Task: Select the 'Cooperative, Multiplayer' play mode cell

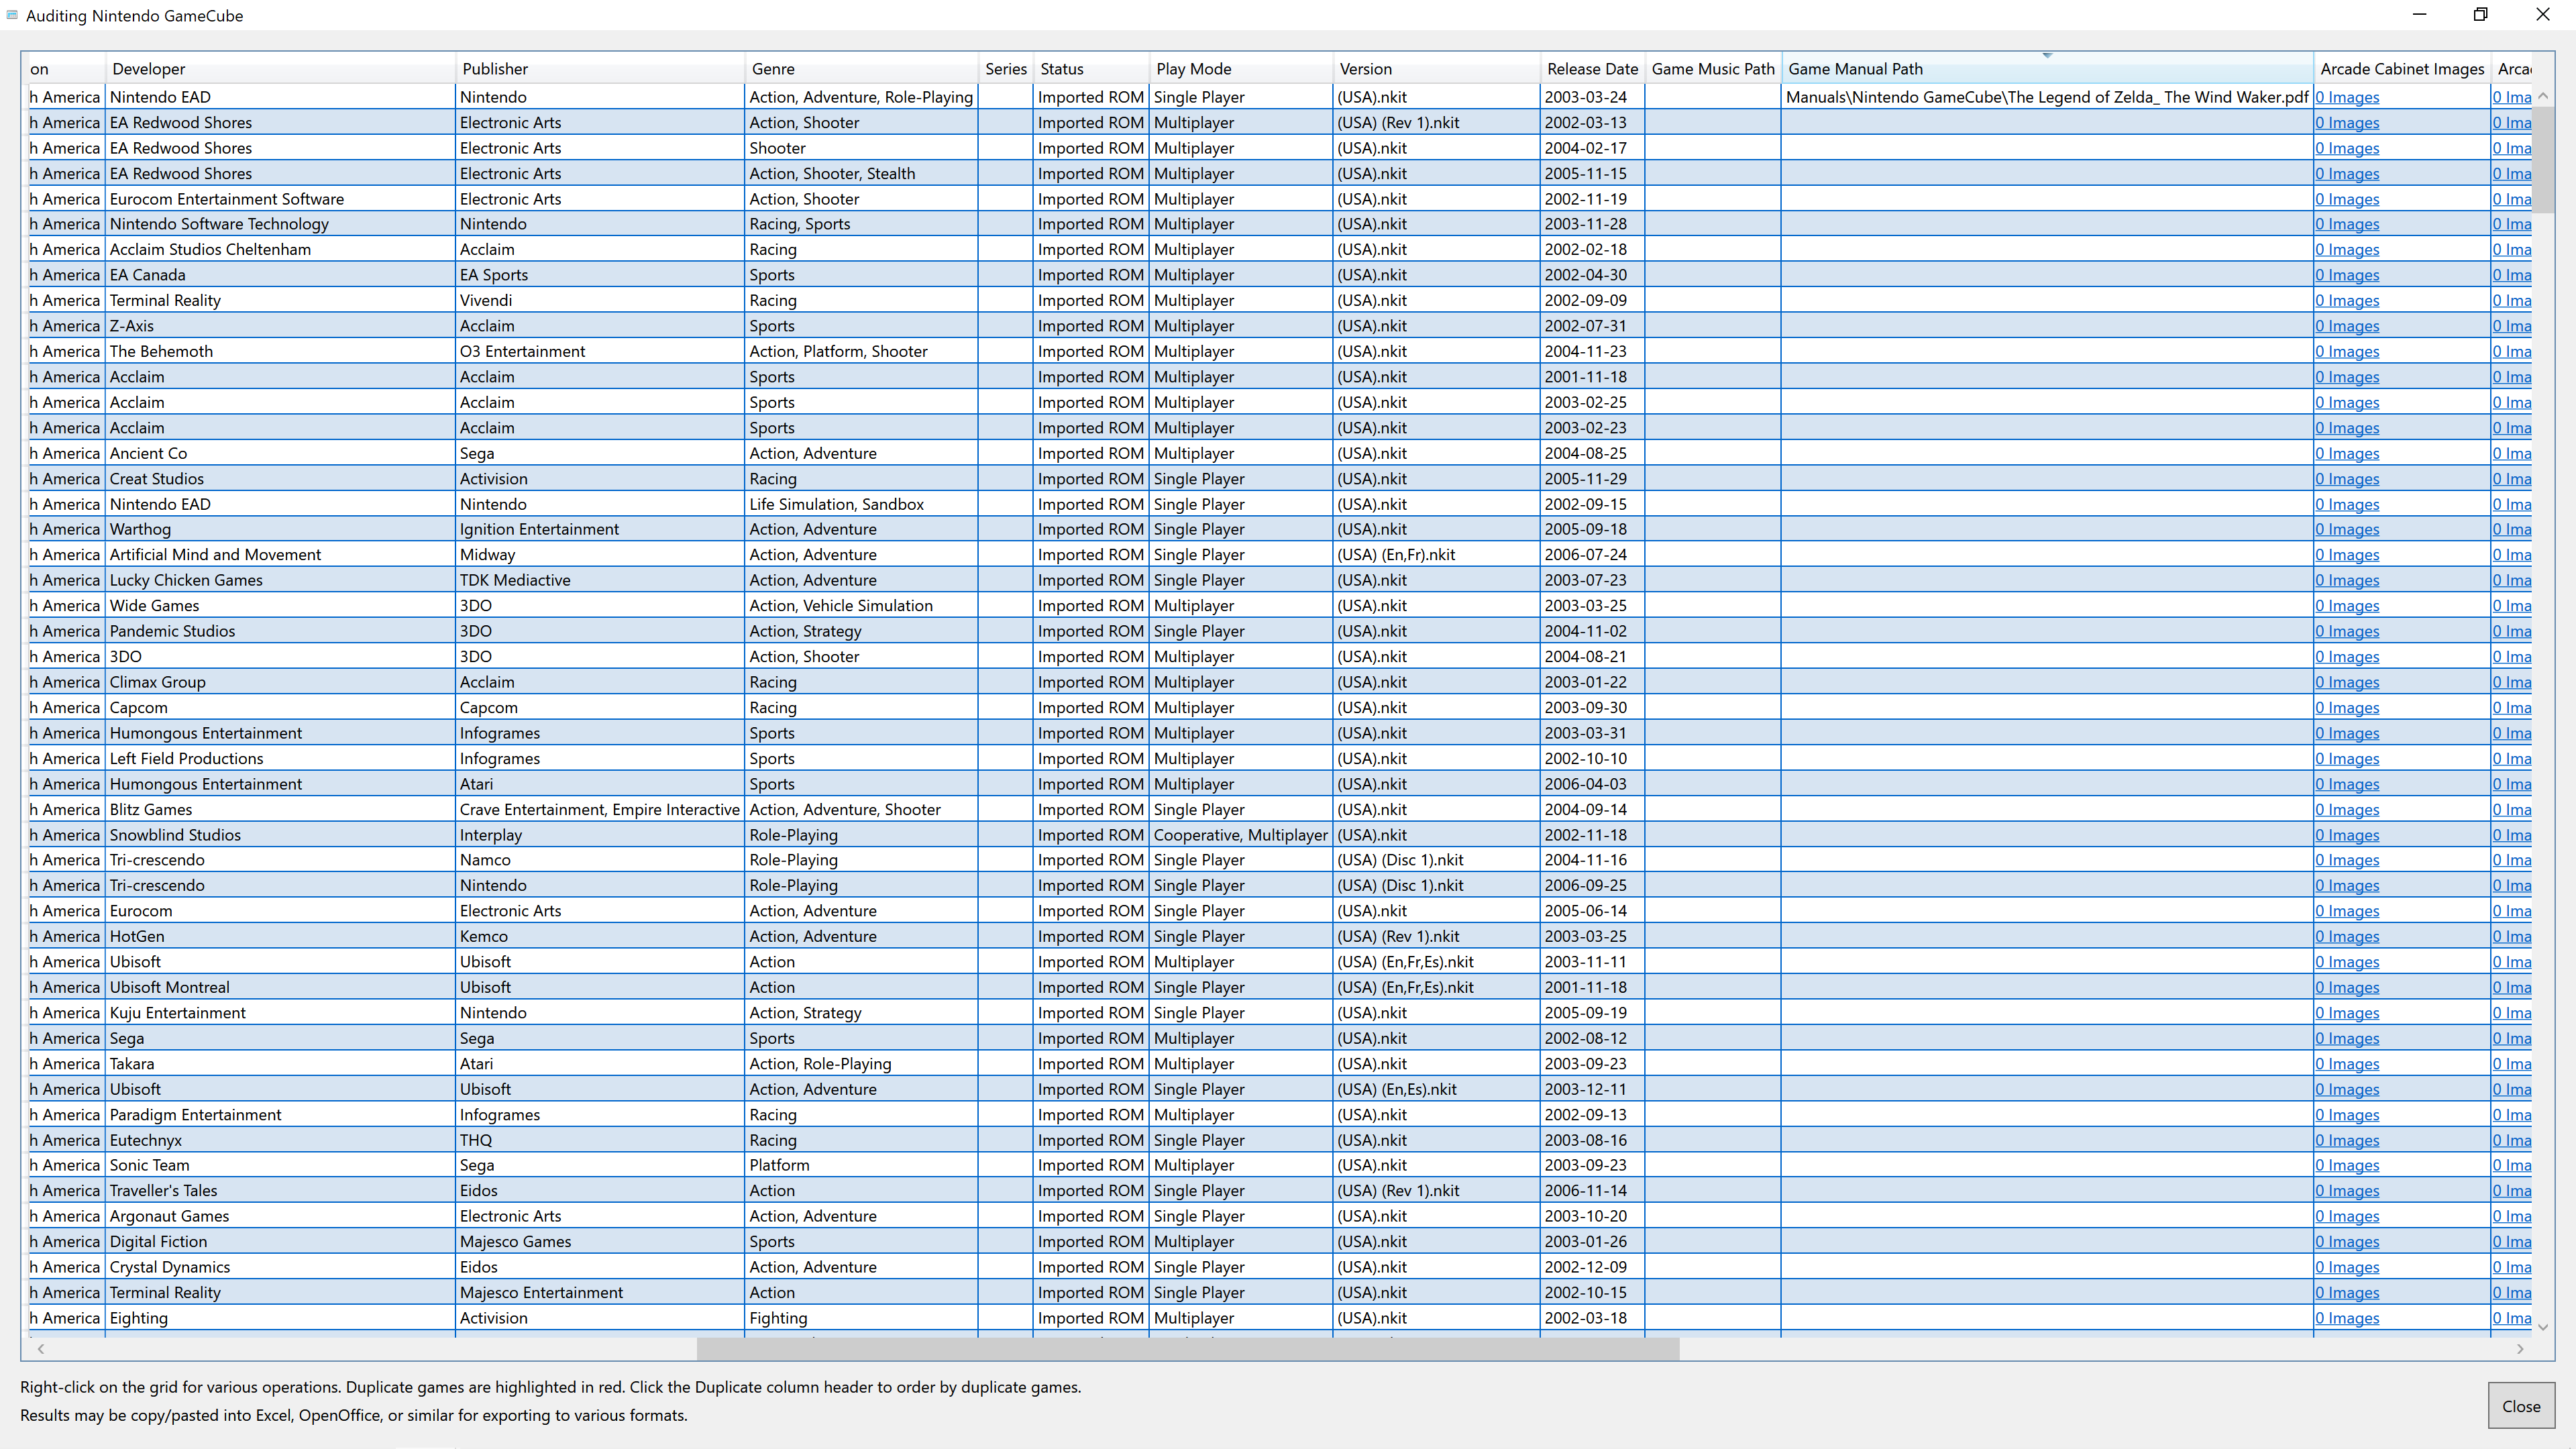Action: [x=1241, y=835]
